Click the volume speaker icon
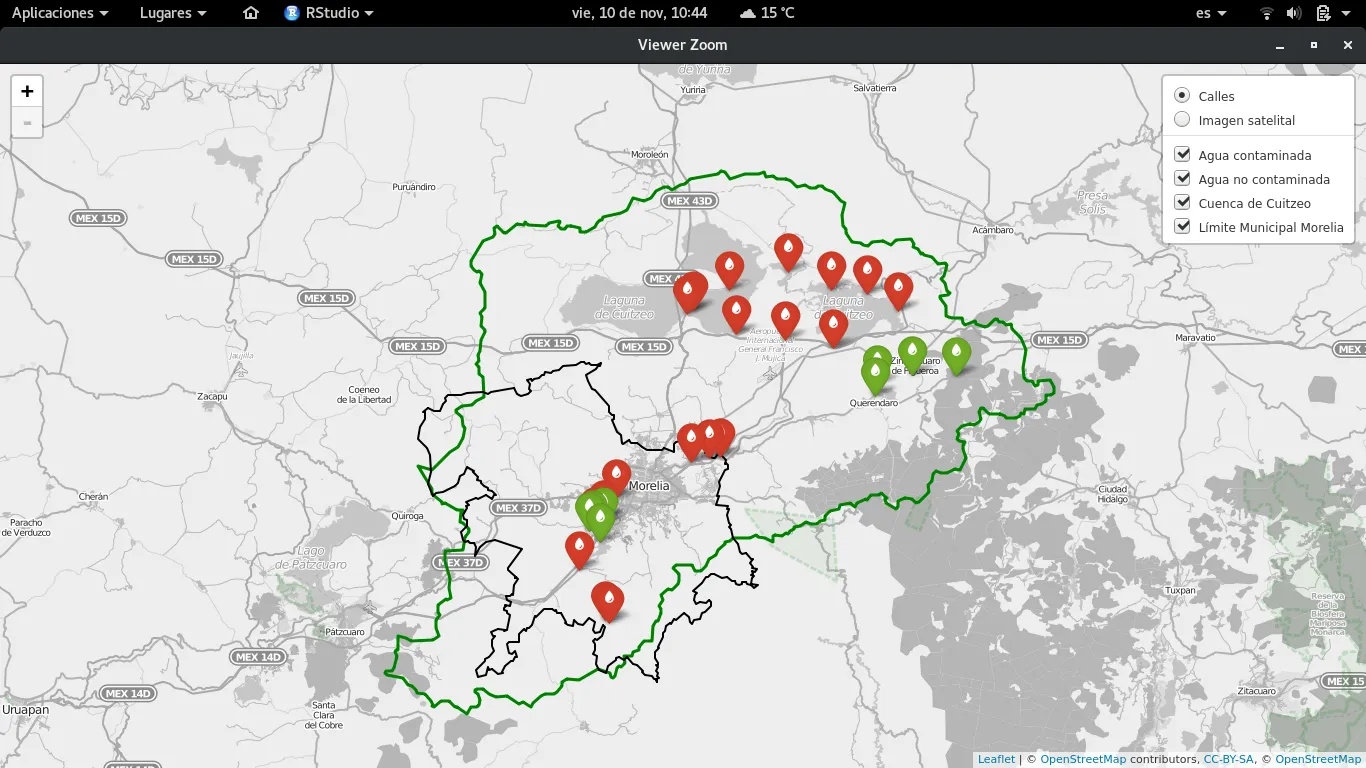The image size is (1366, 768). tap(1294, 13)
